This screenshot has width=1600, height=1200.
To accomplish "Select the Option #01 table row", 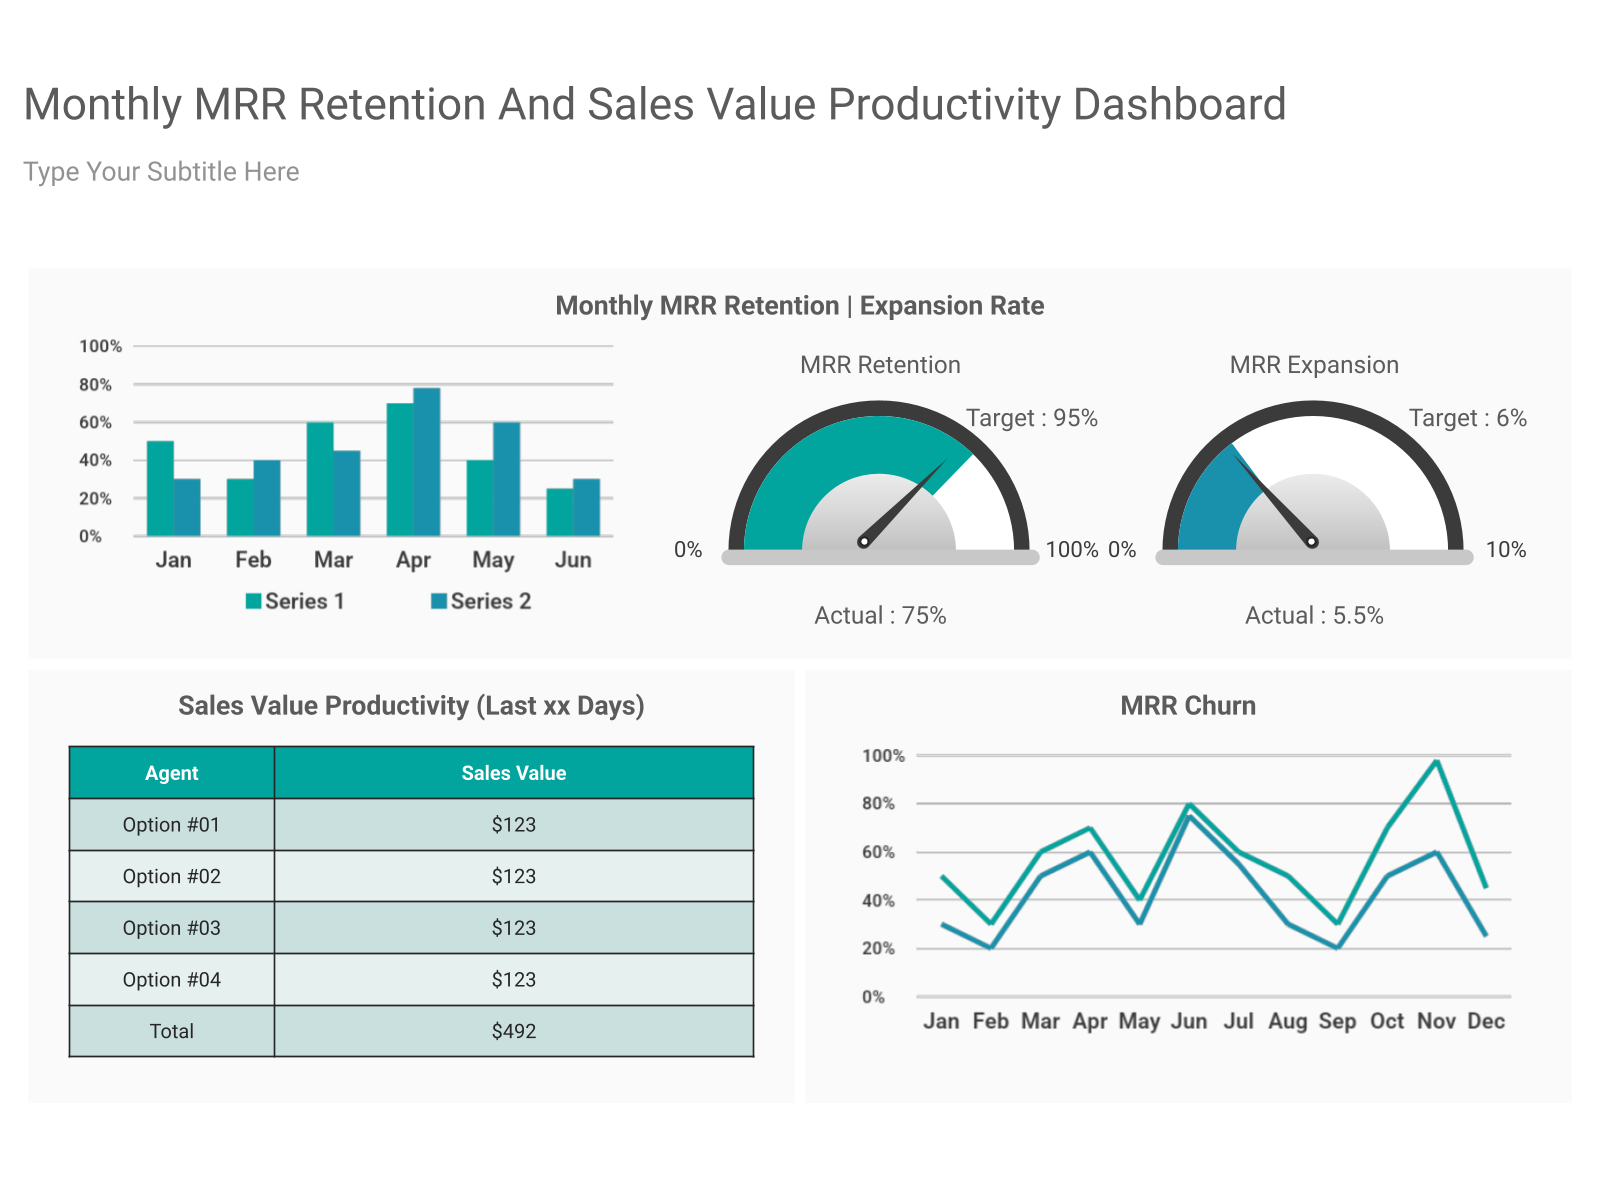I will (x=411, y=825).
